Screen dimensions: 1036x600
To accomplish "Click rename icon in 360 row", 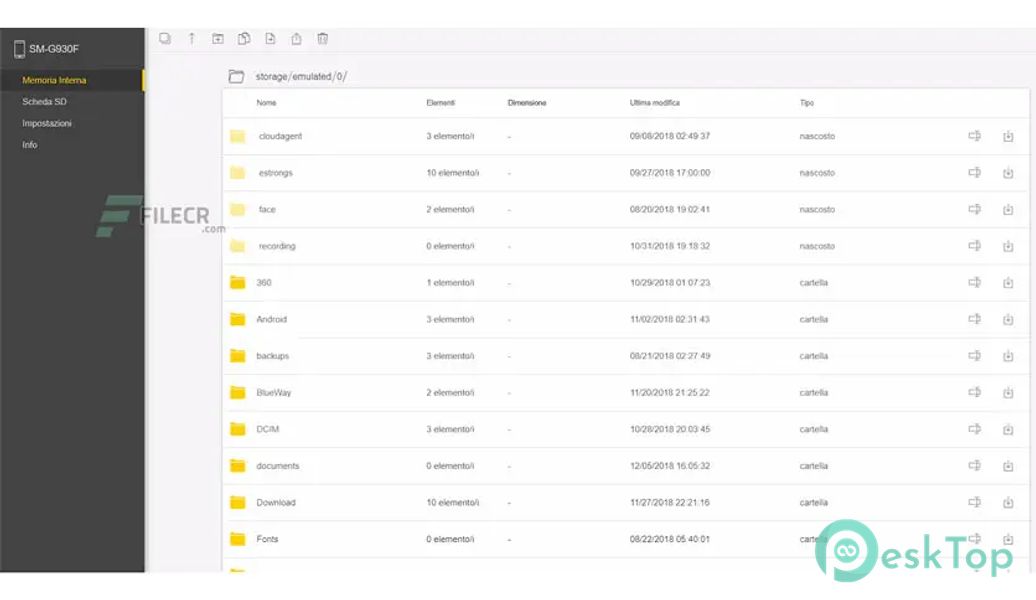I will (x=975, y=282).
